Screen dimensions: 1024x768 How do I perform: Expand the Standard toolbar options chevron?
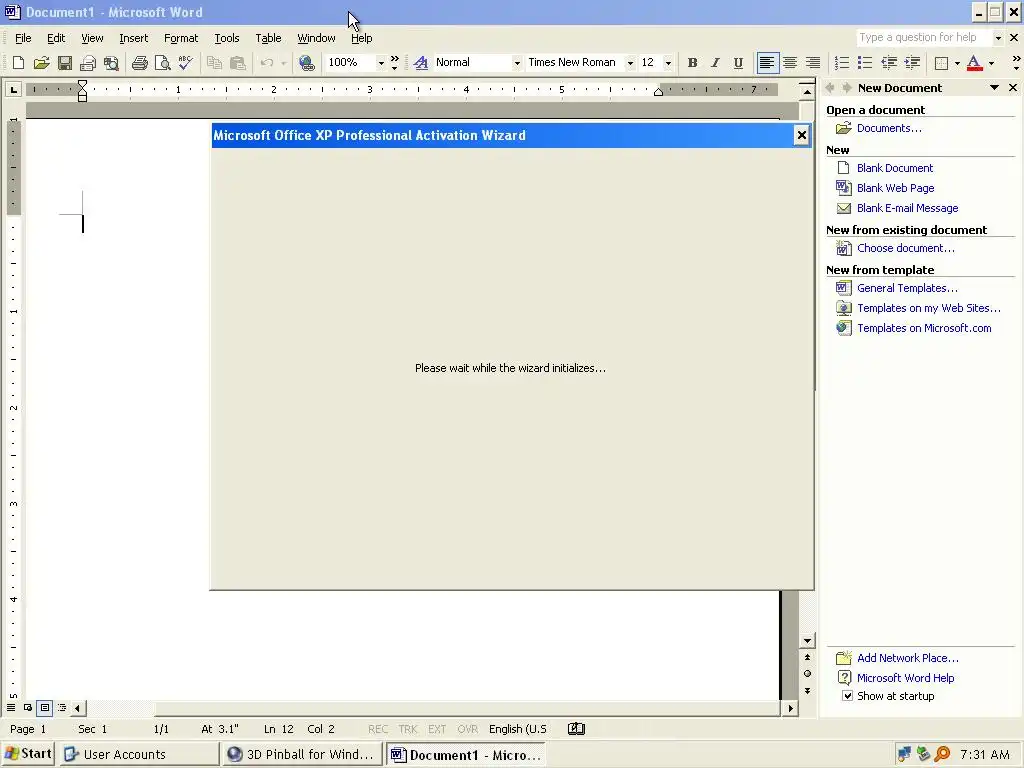point(394,63)
